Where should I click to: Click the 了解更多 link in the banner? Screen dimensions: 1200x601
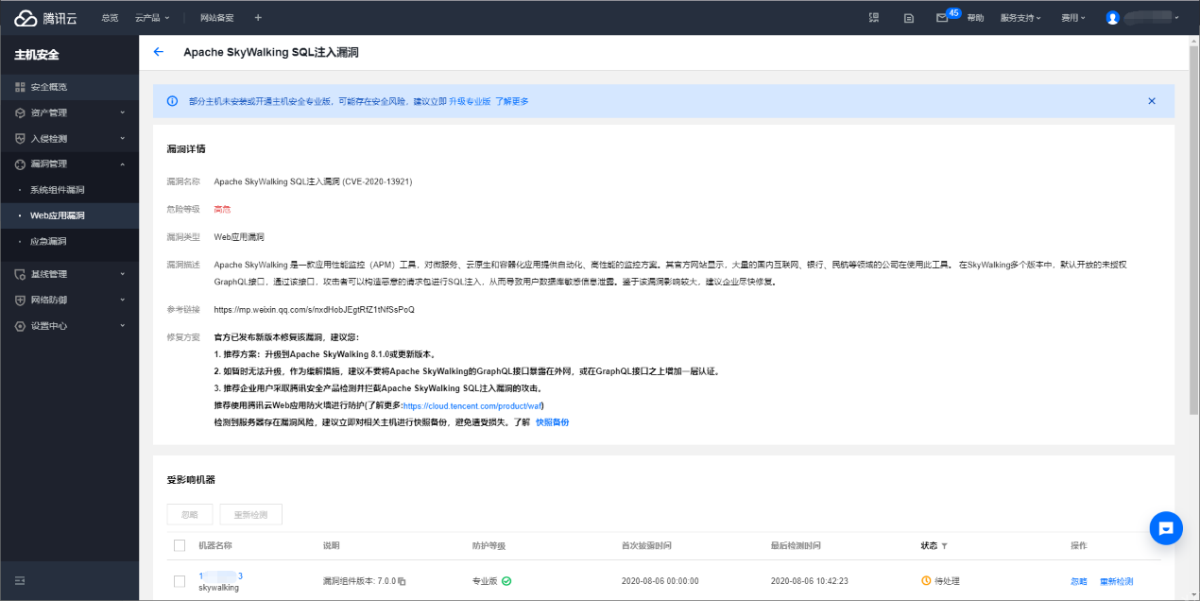click(512, 101)
